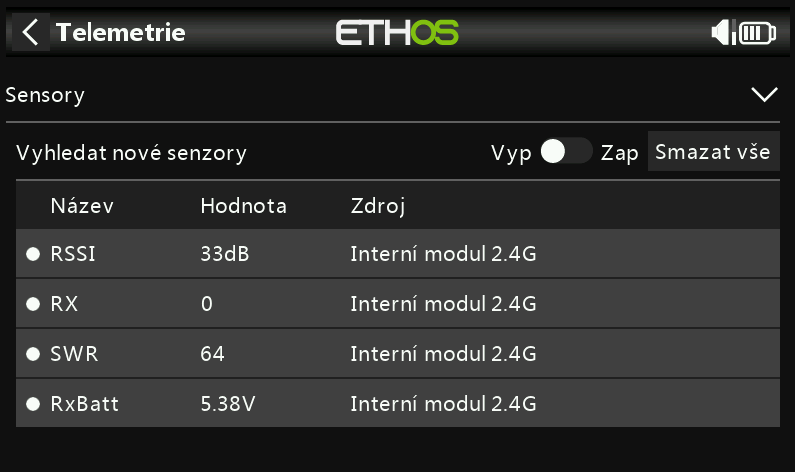Screen dimensions: 795x472
Task: Toggle the new sensor search switch
Action: point(565,152)
